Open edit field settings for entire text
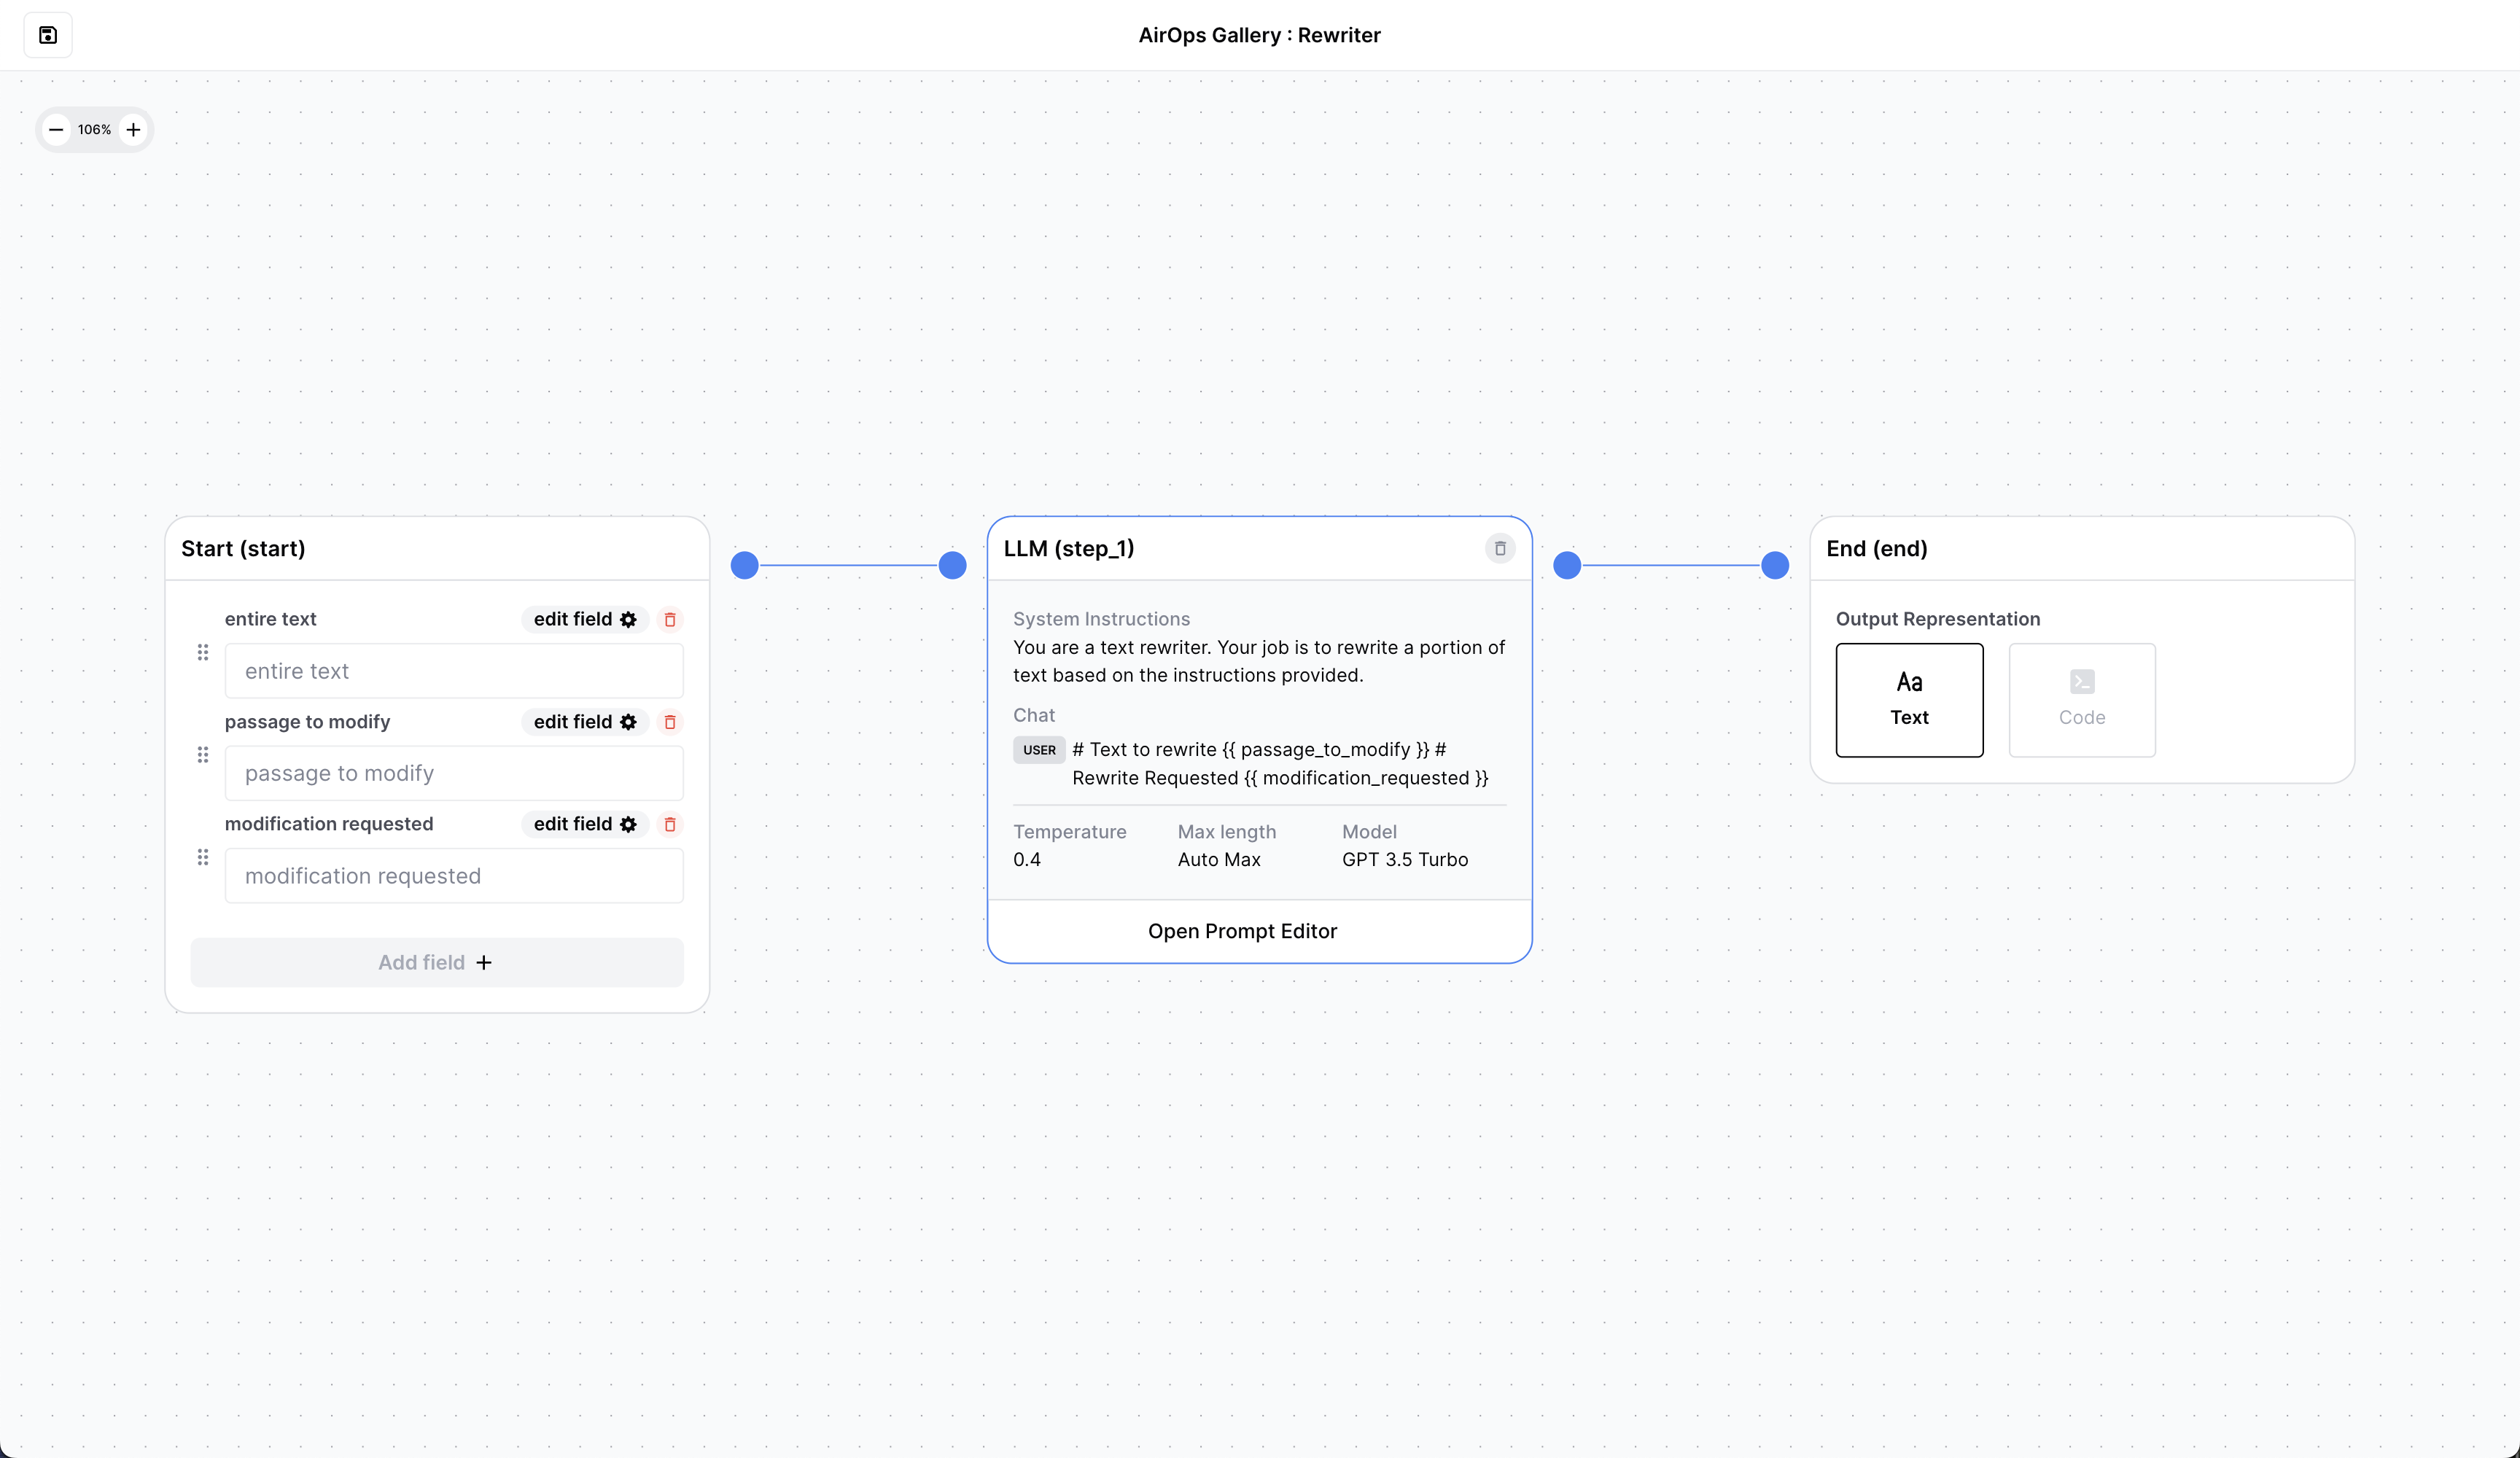This screenshot has height=1458, width=2520. 585,620
